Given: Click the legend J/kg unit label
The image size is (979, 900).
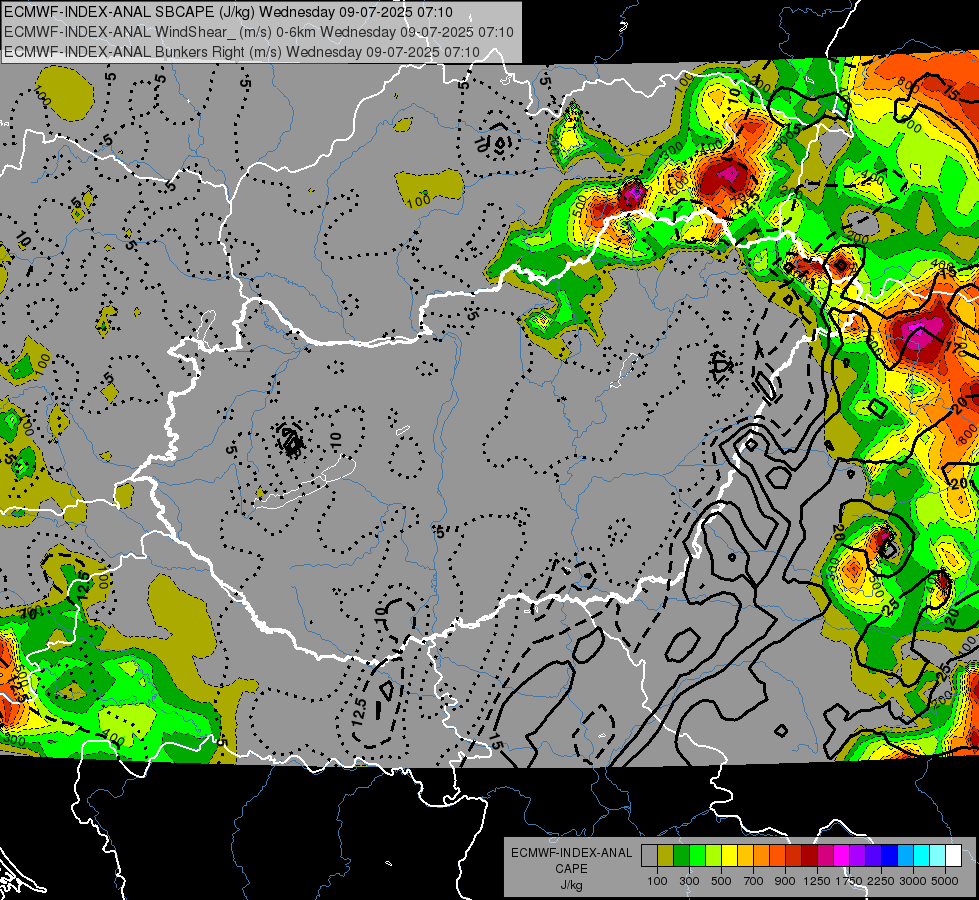Looking at the screenshot, I should coord(572,885).
